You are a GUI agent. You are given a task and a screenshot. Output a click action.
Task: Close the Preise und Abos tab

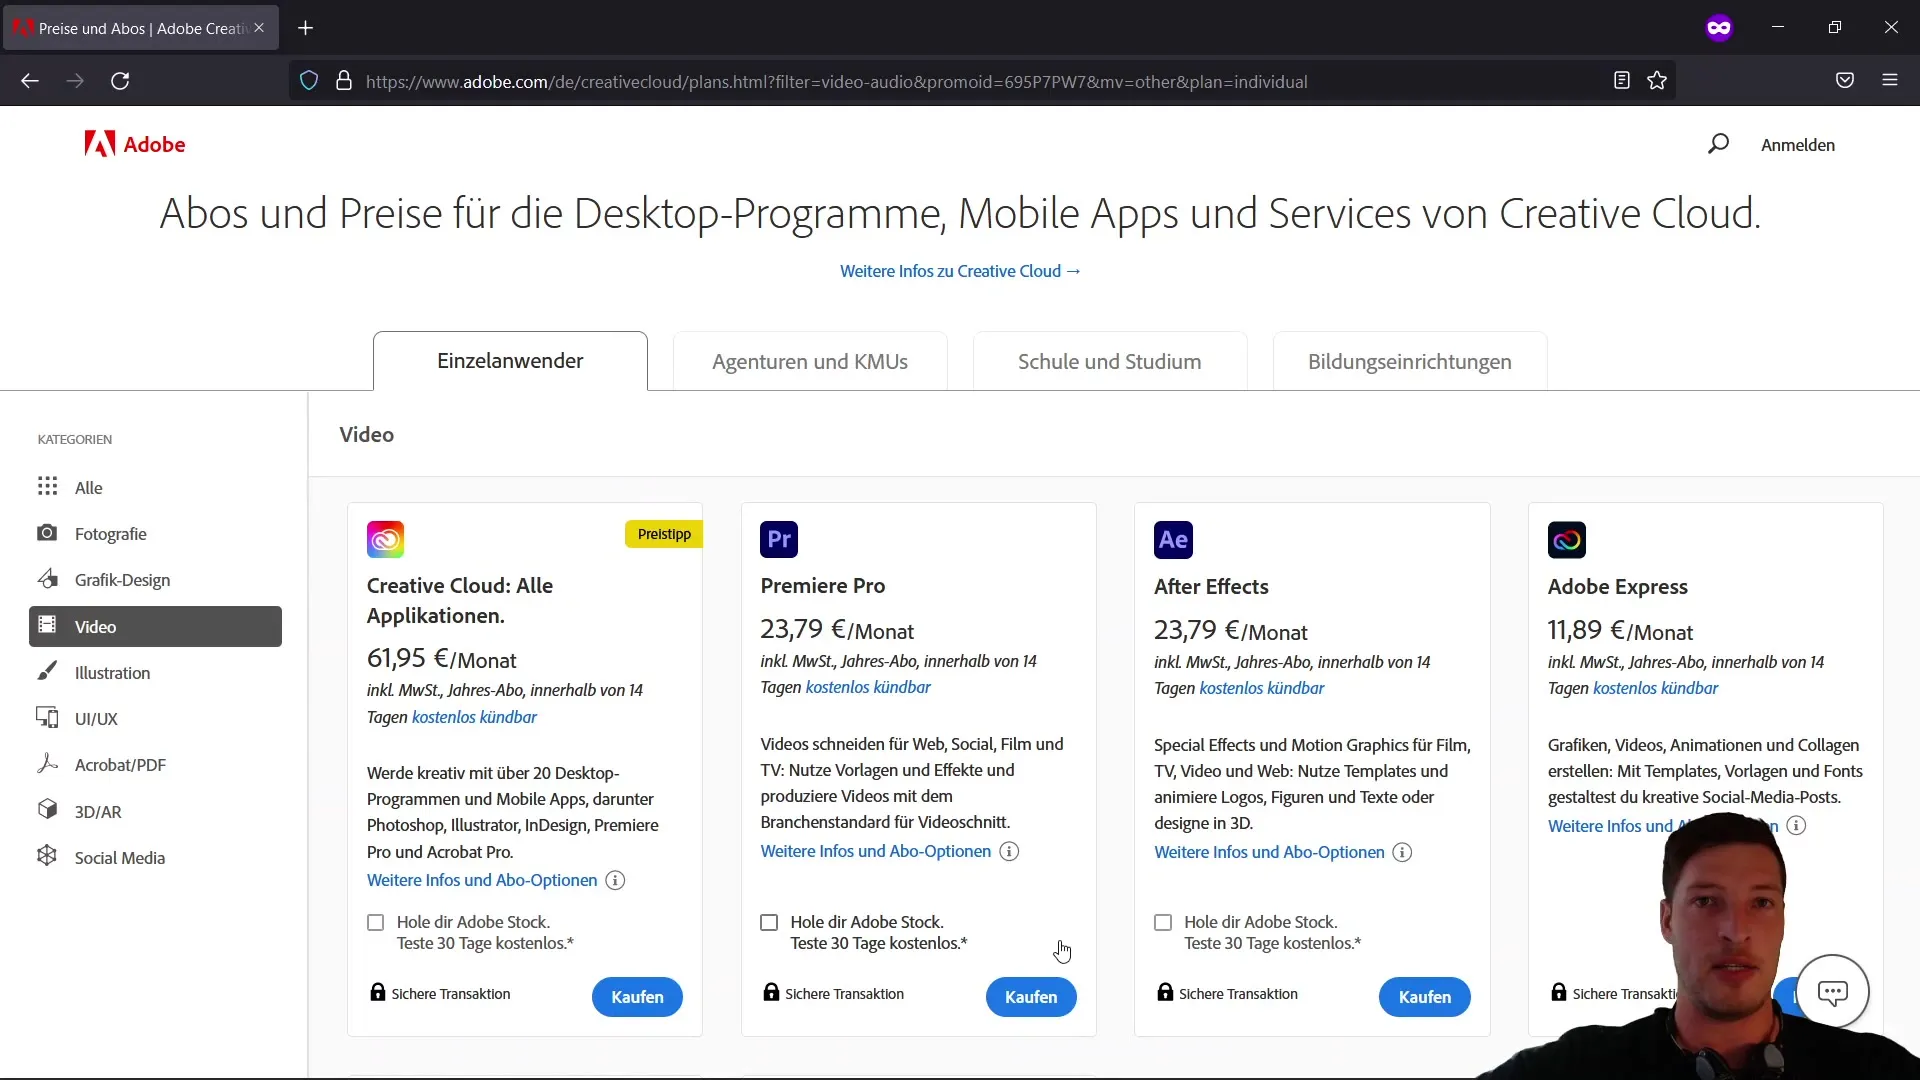[x=259, y=28]
